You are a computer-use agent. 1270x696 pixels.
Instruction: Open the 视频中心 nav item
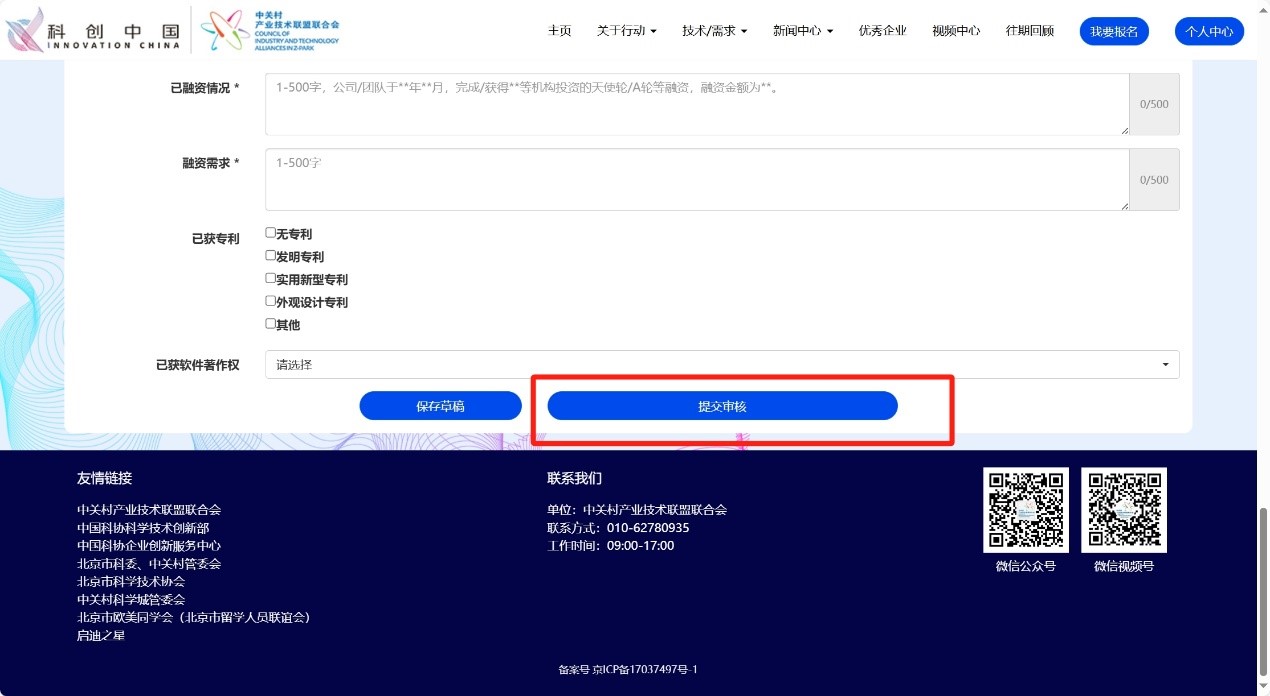[x=955, y=31]
